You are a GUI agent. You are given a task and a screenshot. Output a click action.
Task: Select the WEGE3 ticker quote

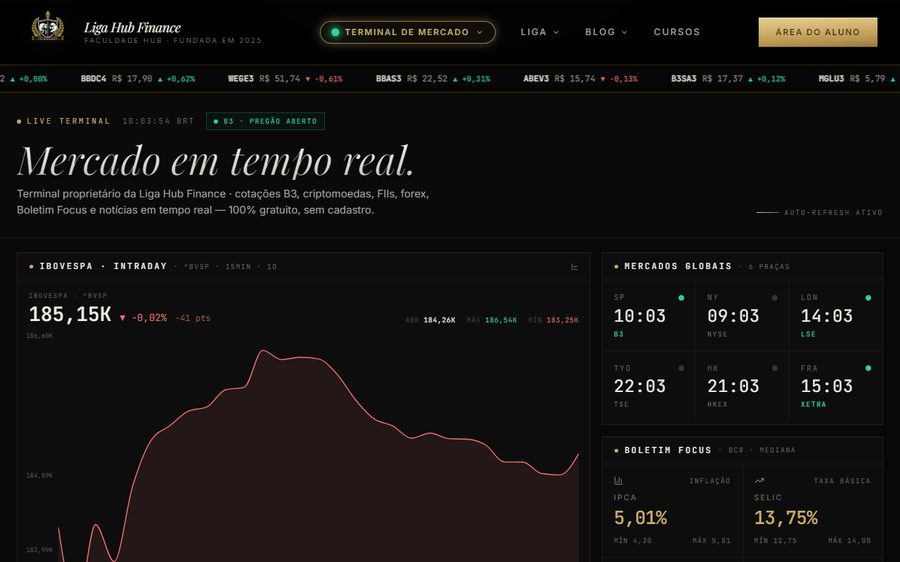click(x=285, y=79)
